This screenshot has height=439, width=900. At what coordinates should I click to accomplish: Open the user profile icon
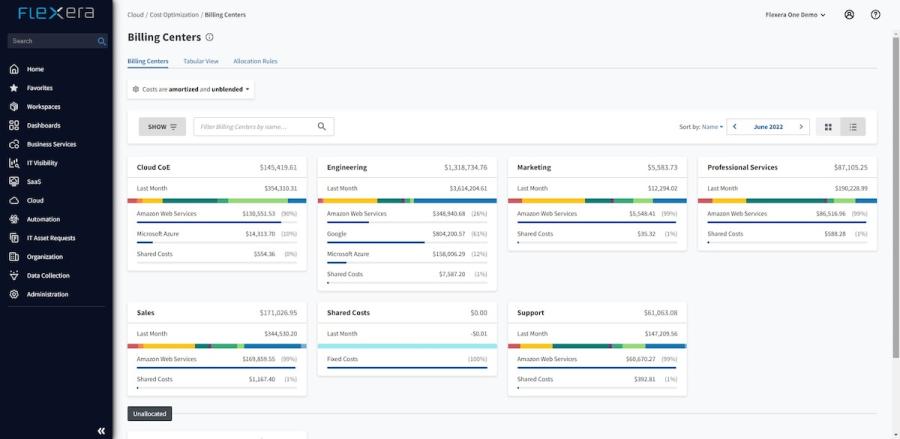(849, 15)
